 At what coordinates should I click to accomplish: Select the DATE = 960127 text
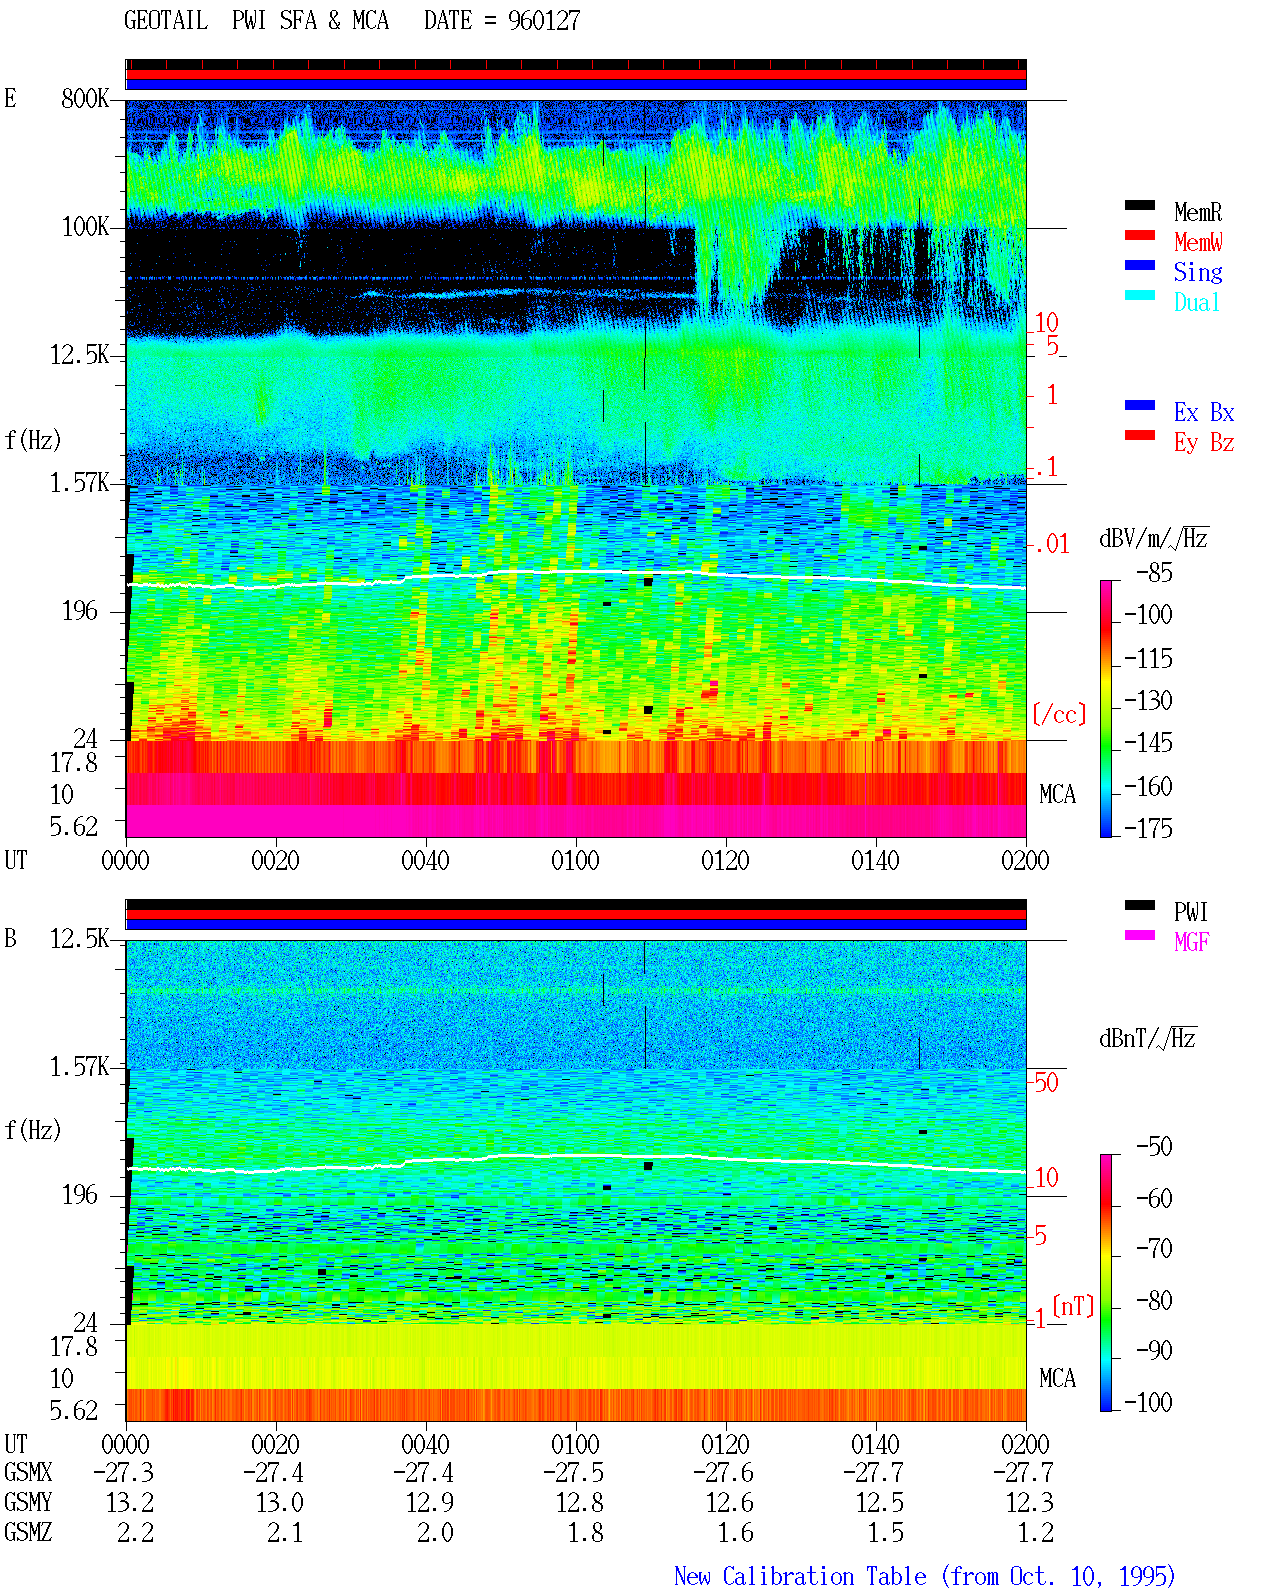click(502, 21)
